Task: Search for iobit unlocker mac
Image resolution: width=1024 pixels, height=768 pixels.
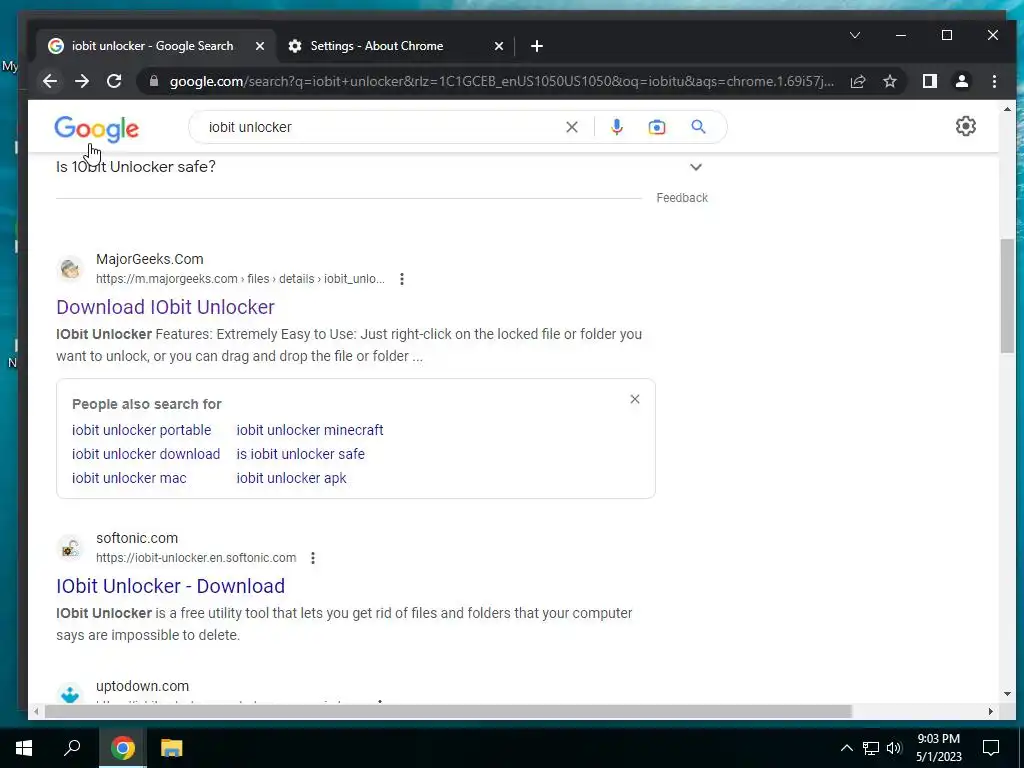Action: tap(129, 478)
